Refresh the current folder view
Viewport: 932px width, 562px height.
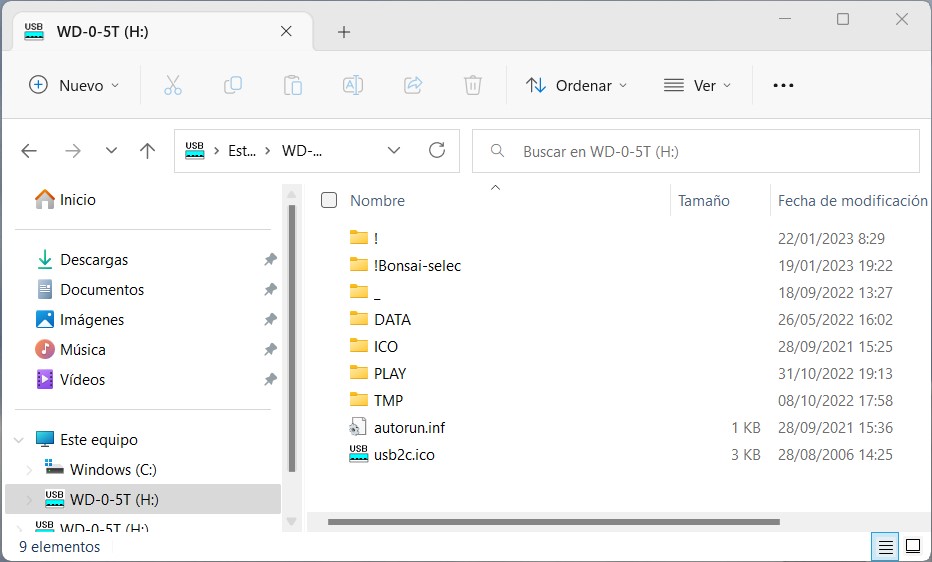[x=437, y=151]
